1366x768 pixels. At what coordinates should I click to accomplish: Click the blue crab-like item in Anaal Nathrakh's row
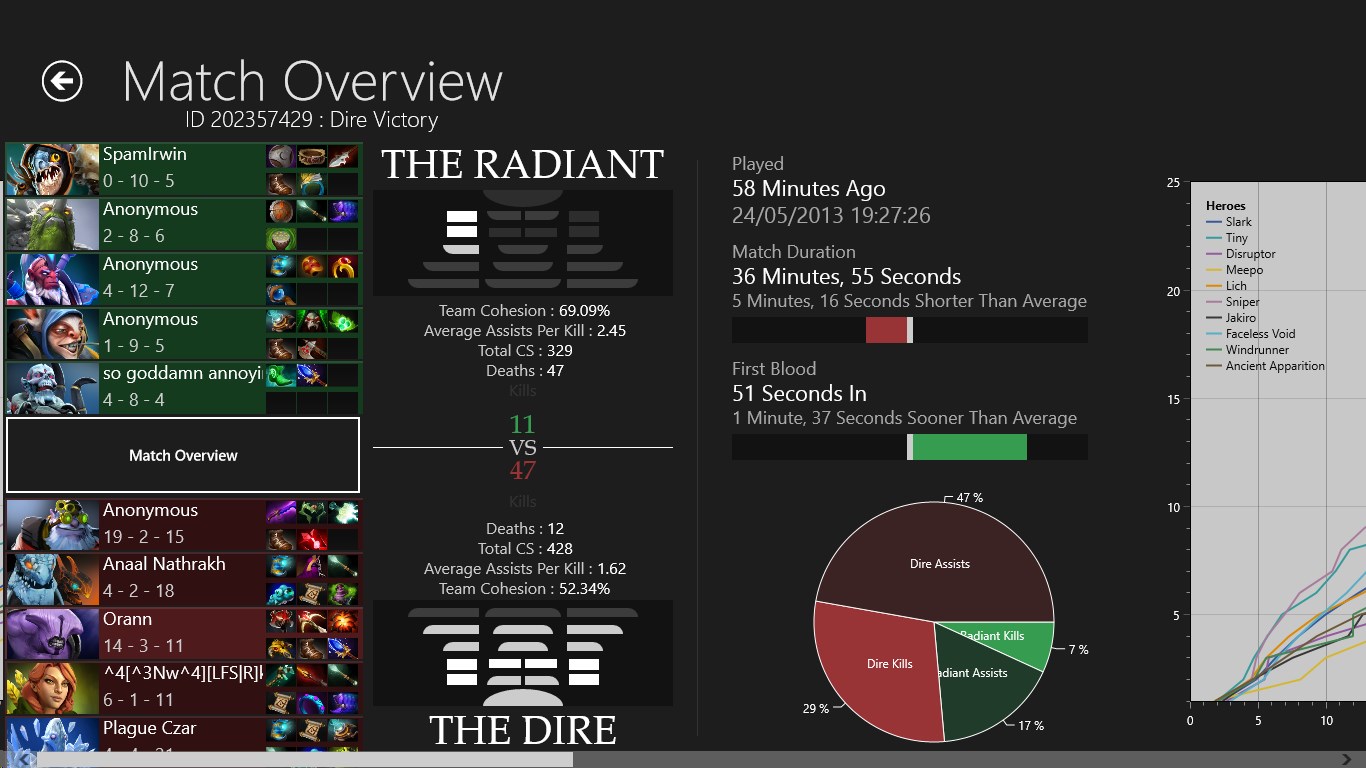[x=281, y=593]
